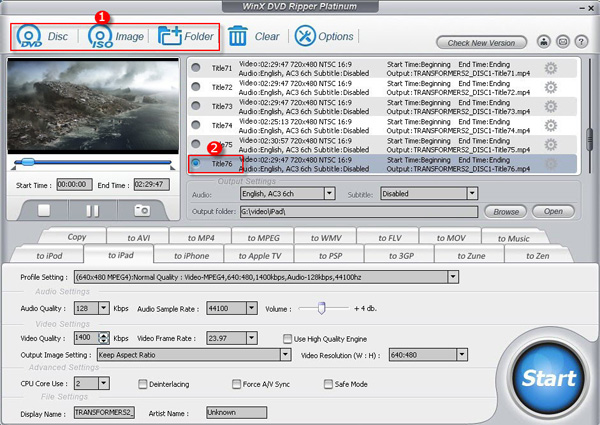
Task: Open settings gear for Title72
Action: tap(551, 88)
